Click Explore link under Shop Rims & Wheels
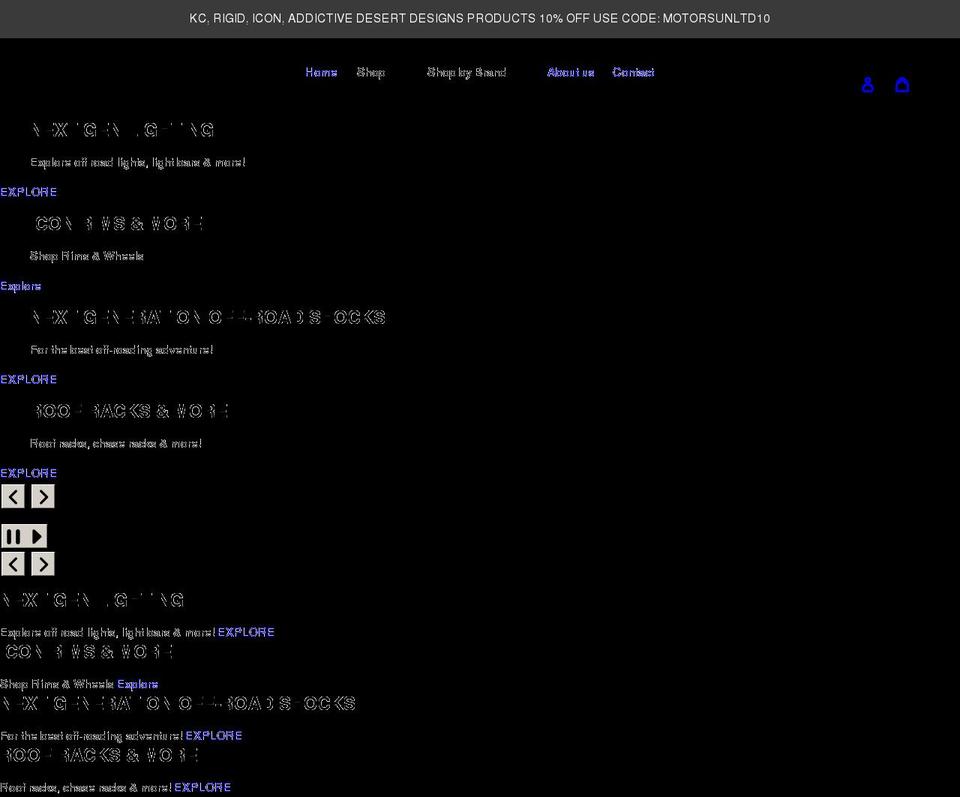The height and width of the screenshot is (797, 960). coord(21,285)
